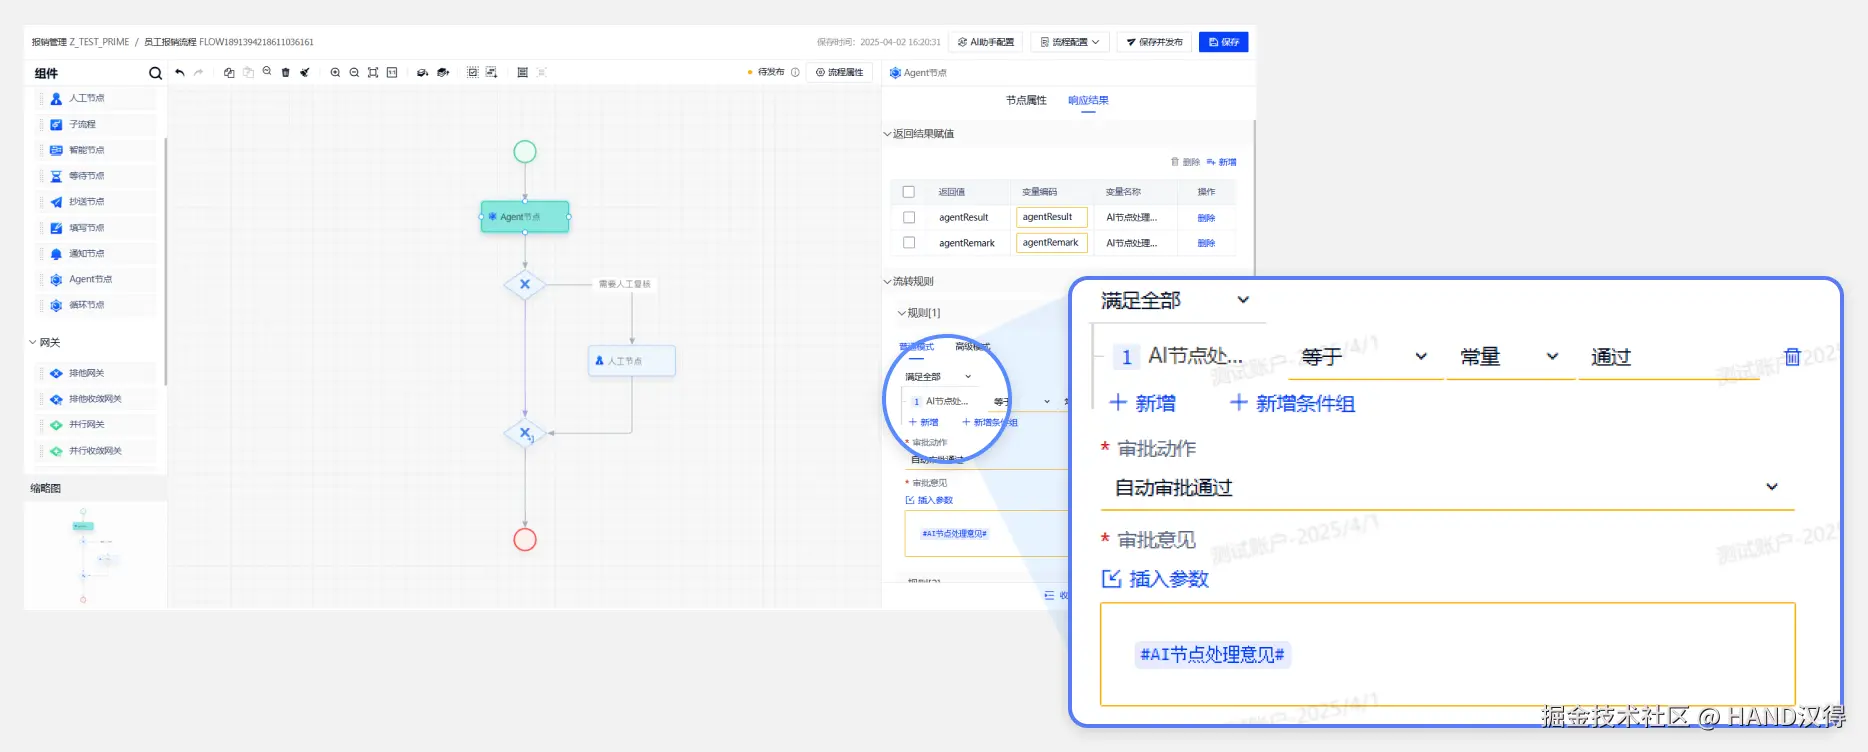Select the 通知节点 bell component
1868x752 pixels.
pyautogui.click(x=97, y=254)
